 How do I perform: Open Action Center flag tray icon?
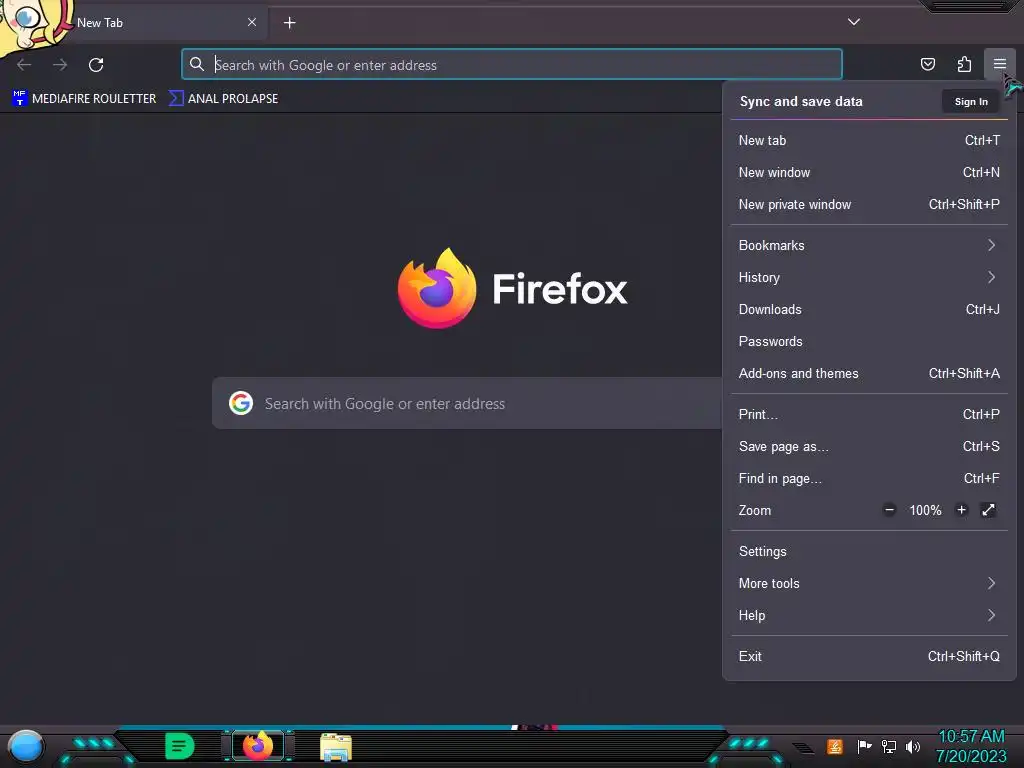coord(864,746)
